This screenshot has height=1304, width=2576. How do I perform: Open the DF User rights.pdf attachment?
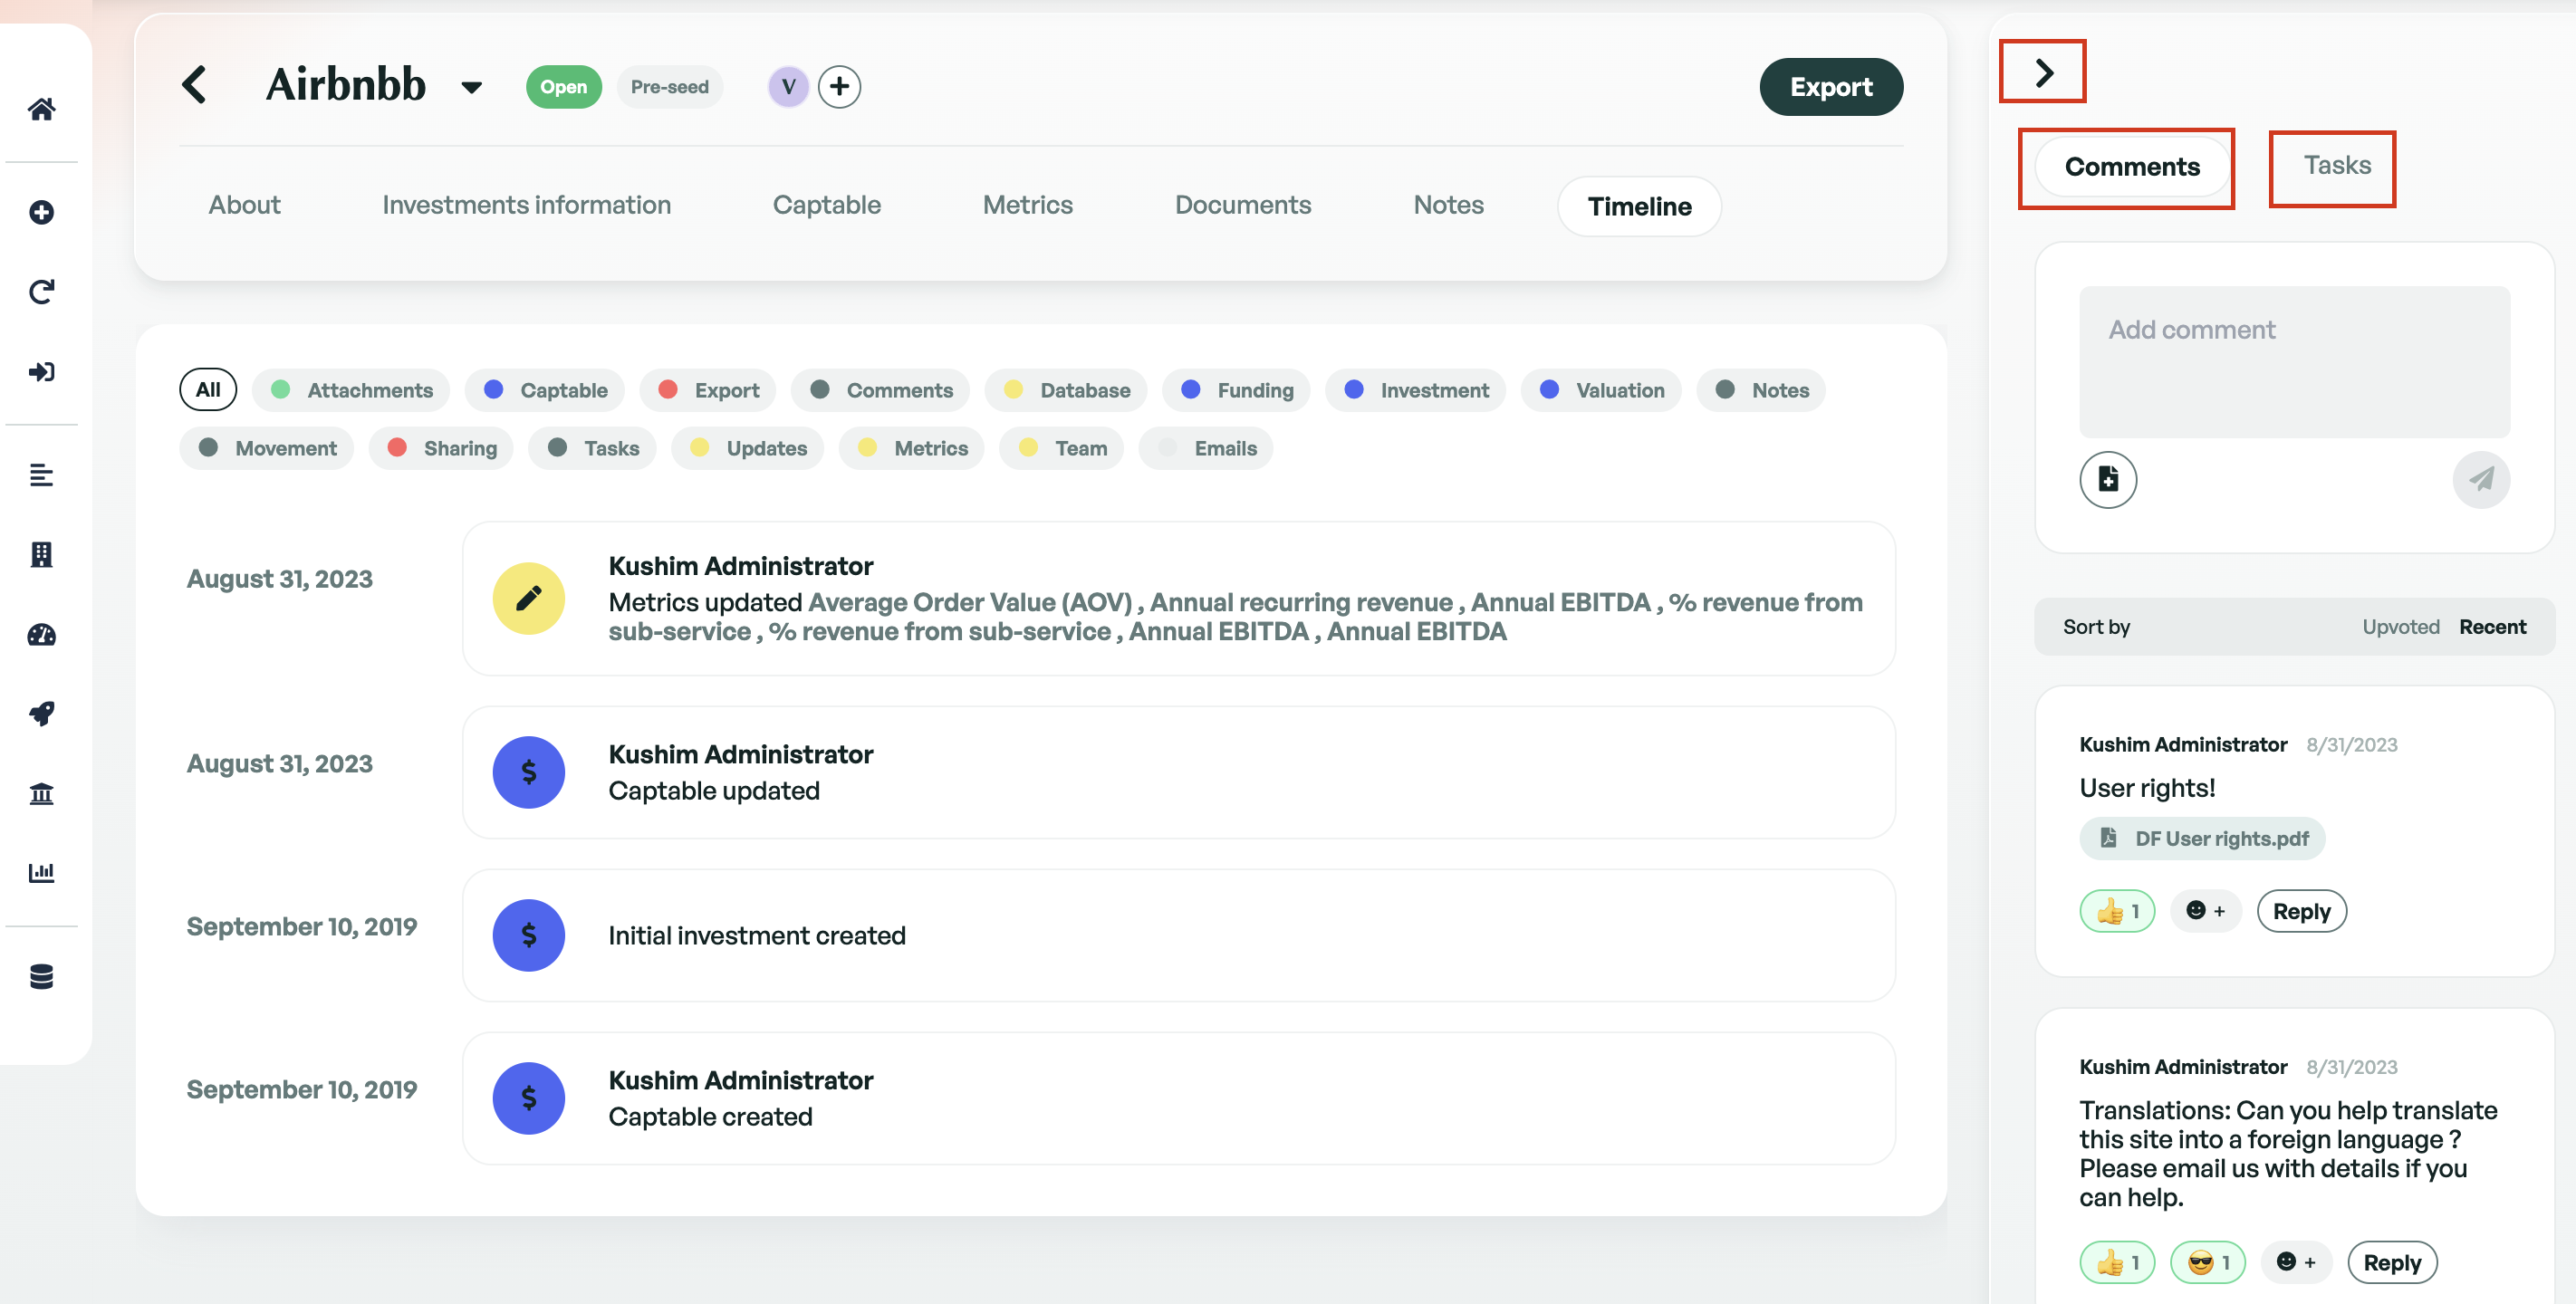tap(2202, 839)
